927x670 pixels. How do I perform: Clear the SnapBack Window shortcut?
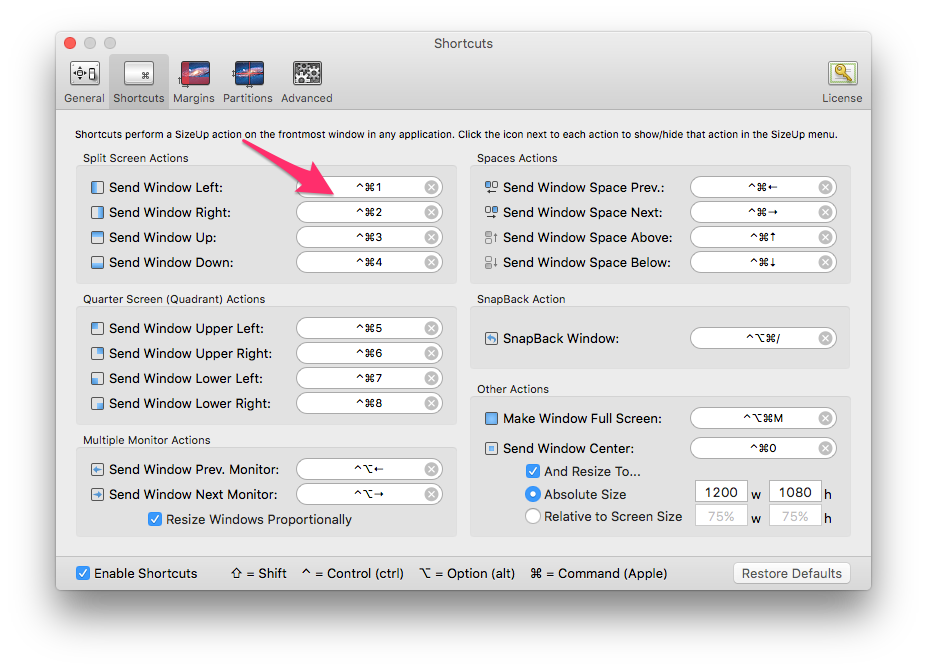click(825, 338)
